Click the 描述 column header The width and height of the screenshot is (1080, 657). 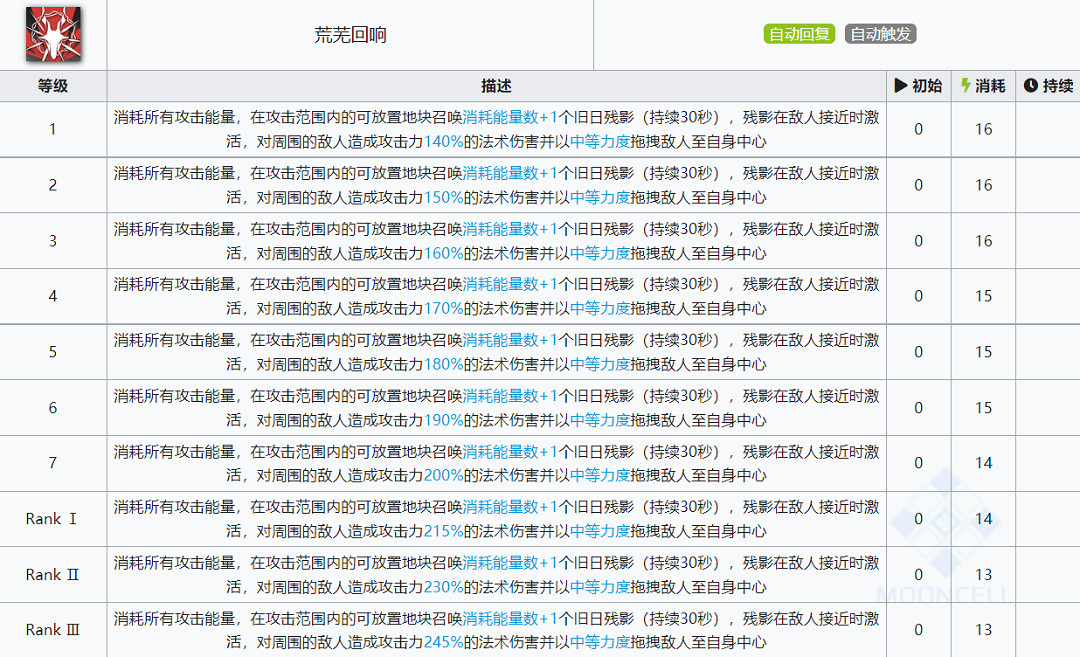(496, 86)
